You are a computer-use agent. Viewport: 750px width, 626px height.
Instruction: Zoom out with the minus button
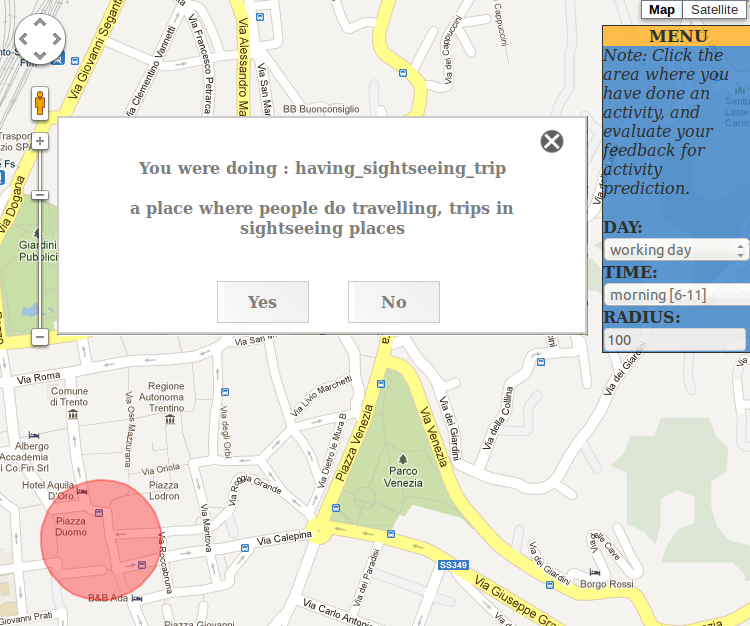(40, 337)
